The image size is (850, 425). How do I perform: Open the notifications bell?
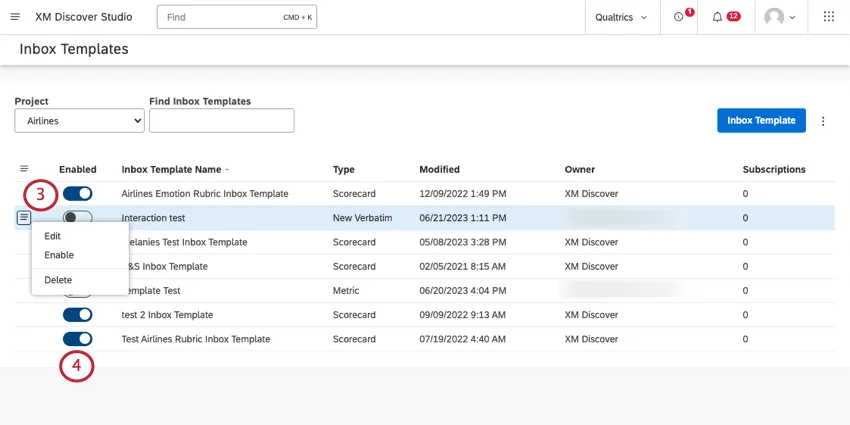(x=718, y=17)
